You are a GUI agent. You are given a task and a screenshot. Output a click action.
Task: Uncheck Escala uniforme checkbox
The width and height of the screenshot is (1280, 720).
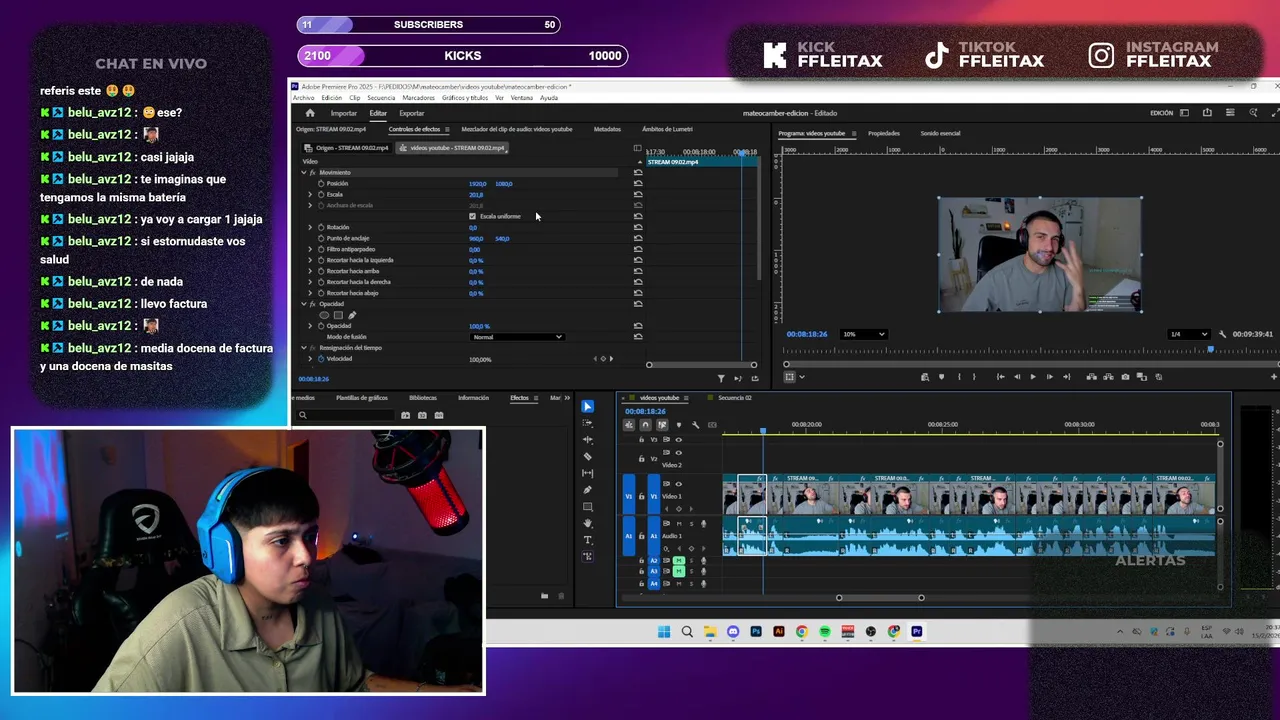click(472, 216)
